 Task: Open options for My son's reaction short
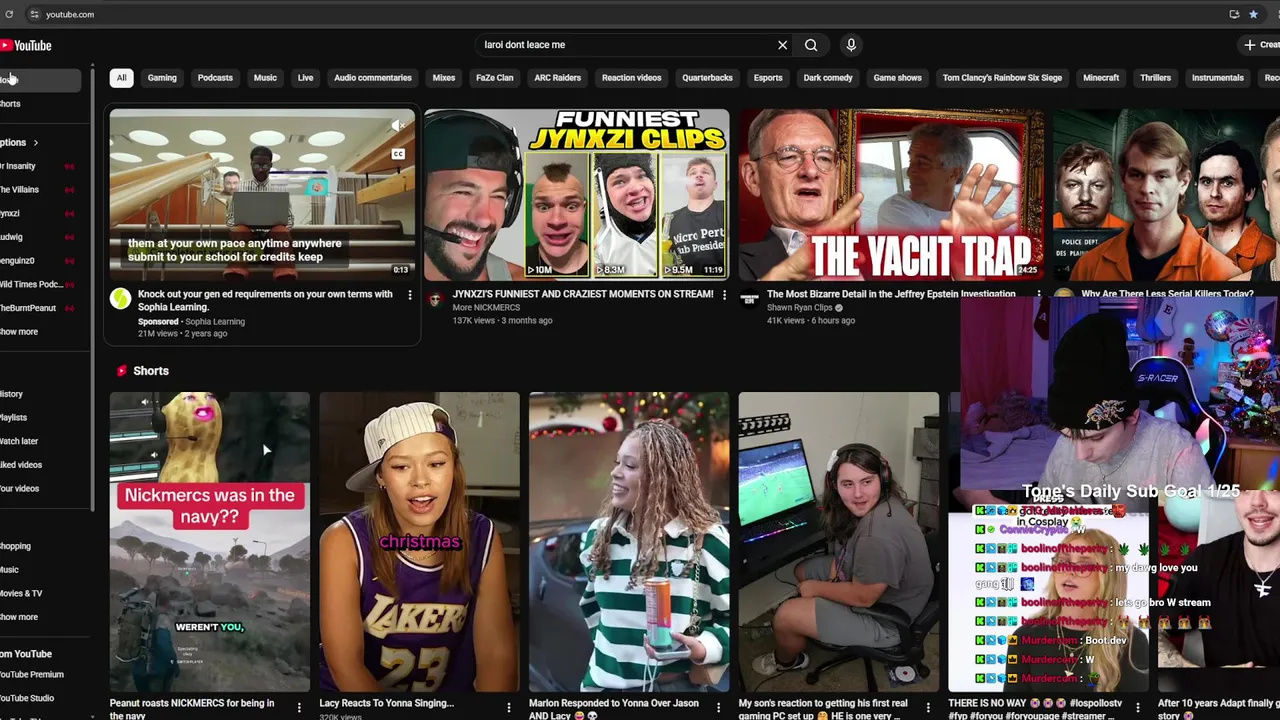(927, 708)
